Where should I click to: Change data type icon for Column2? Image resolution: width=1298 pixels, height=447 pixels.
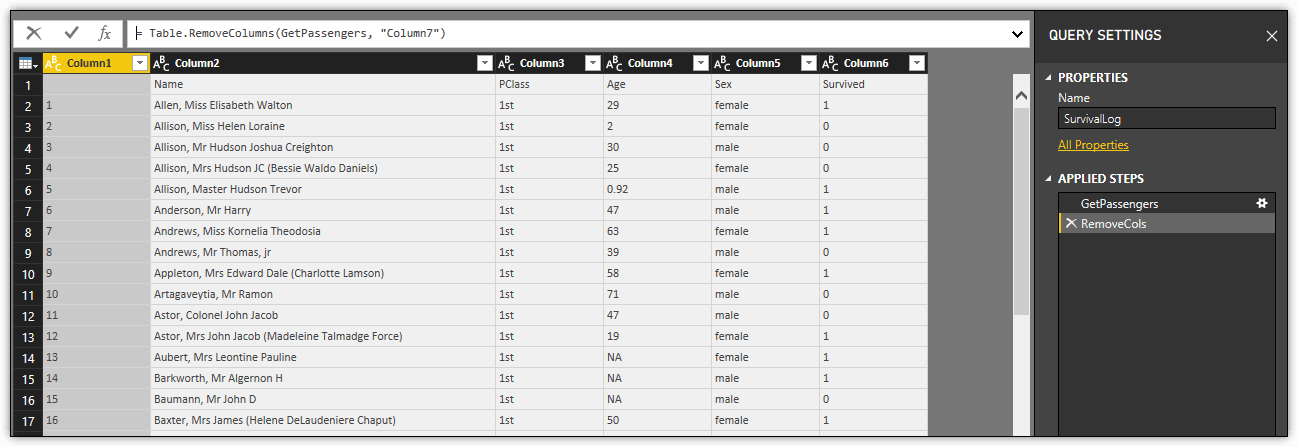coord(161,63)
